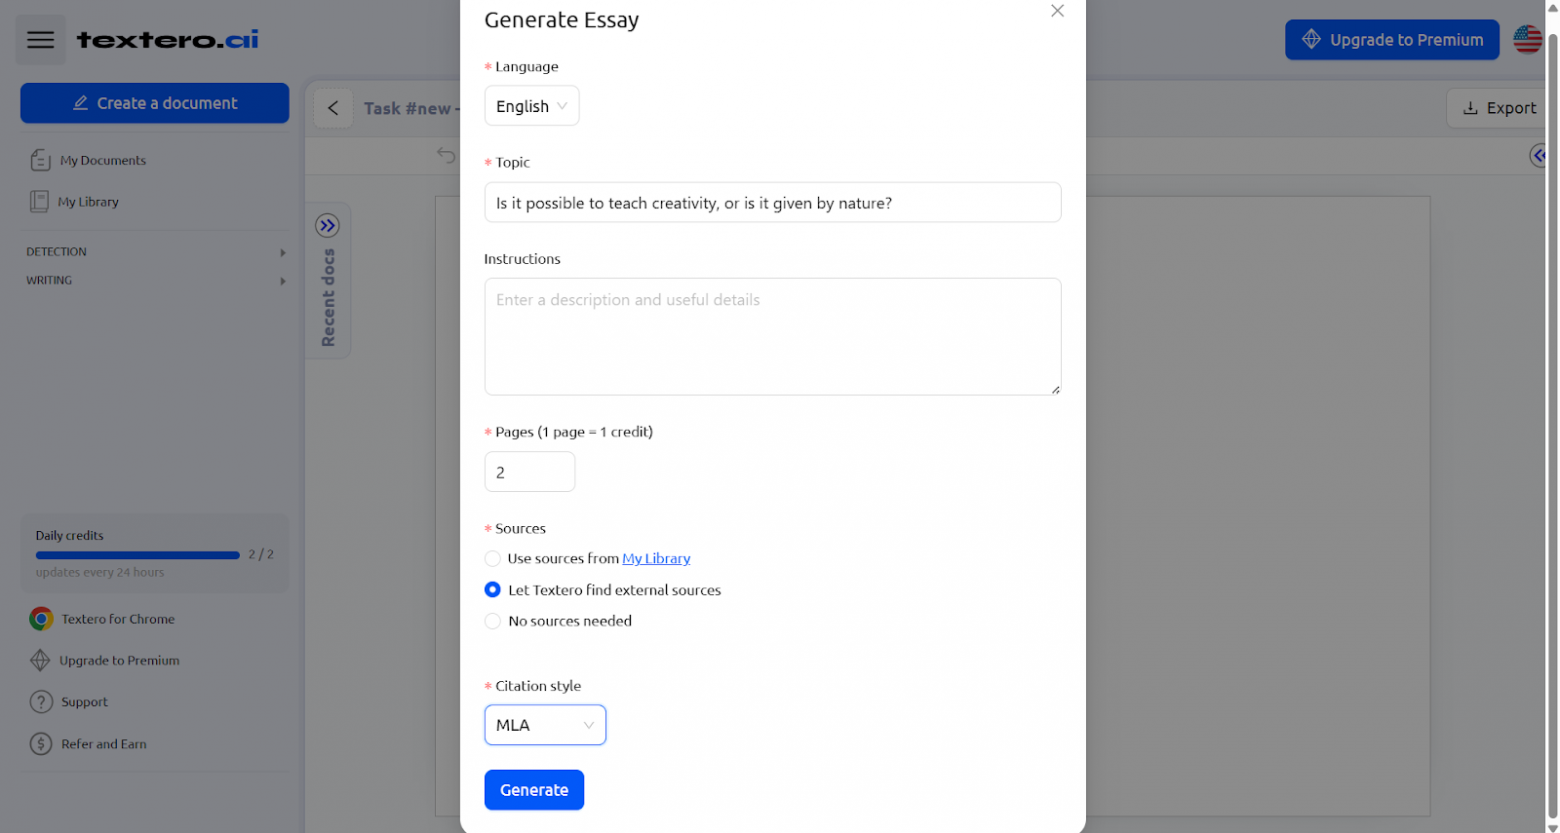This screenshot has width=1560, height=833.
Task: Select Let Textero find external sources
Action: tap(493, 590)
